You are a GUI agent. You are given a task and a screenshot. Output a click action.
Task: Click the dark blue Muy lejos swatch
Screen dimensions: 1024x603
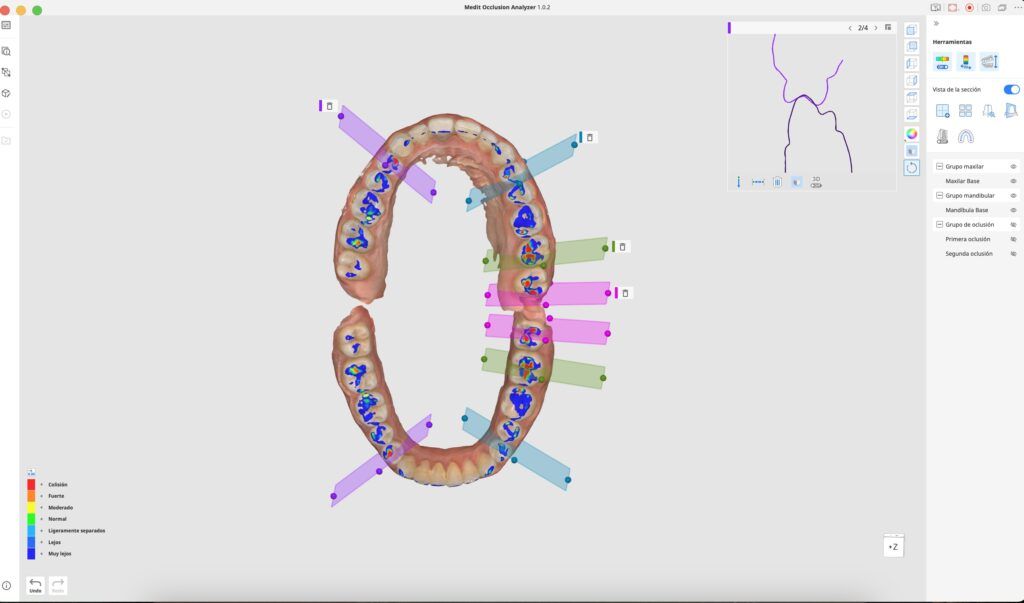[31, 553]
